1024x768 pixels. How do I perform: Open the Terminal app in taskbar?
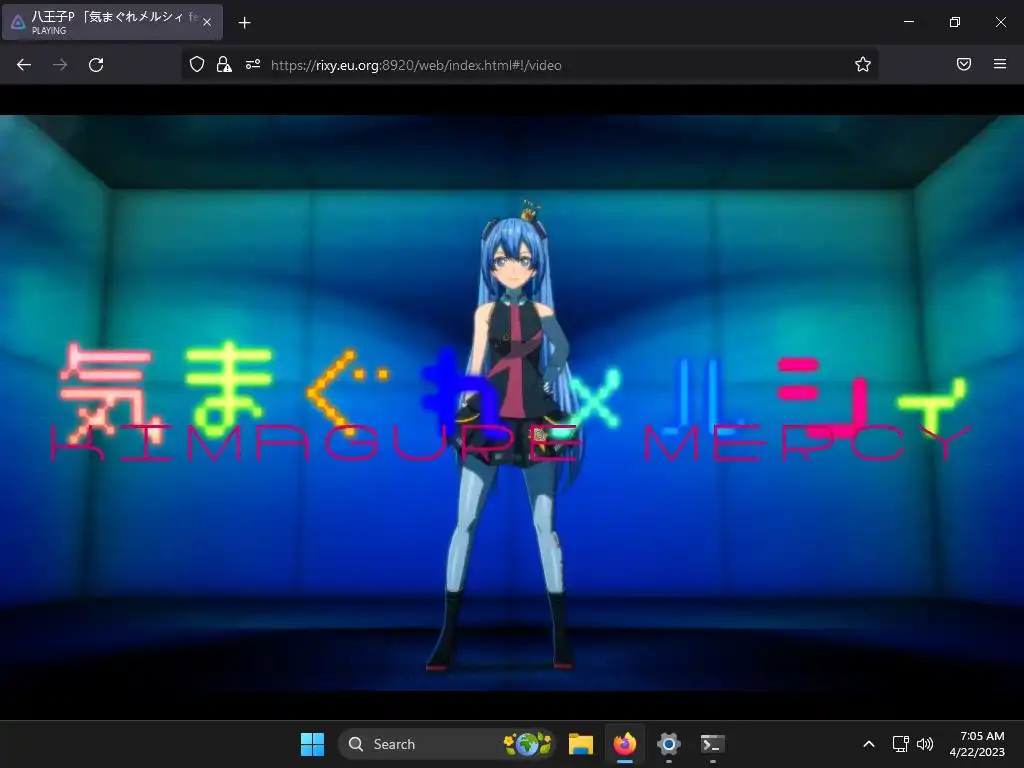712,744
